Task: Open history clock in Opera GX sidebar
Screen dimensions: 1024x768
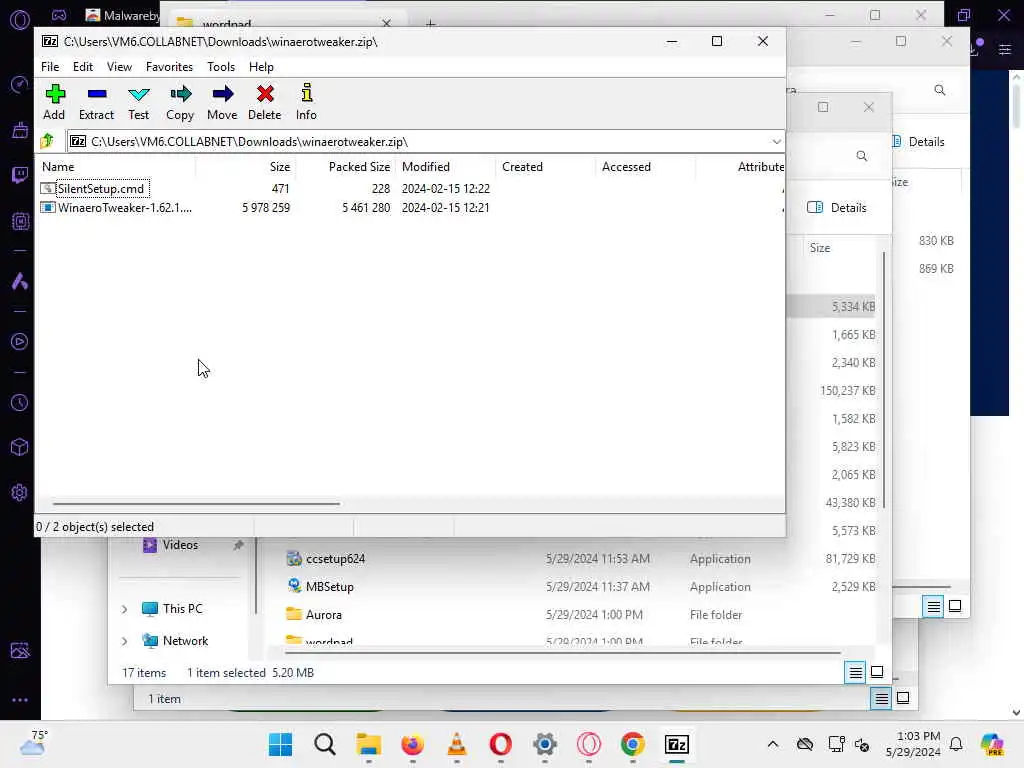Action: (20, 402)
